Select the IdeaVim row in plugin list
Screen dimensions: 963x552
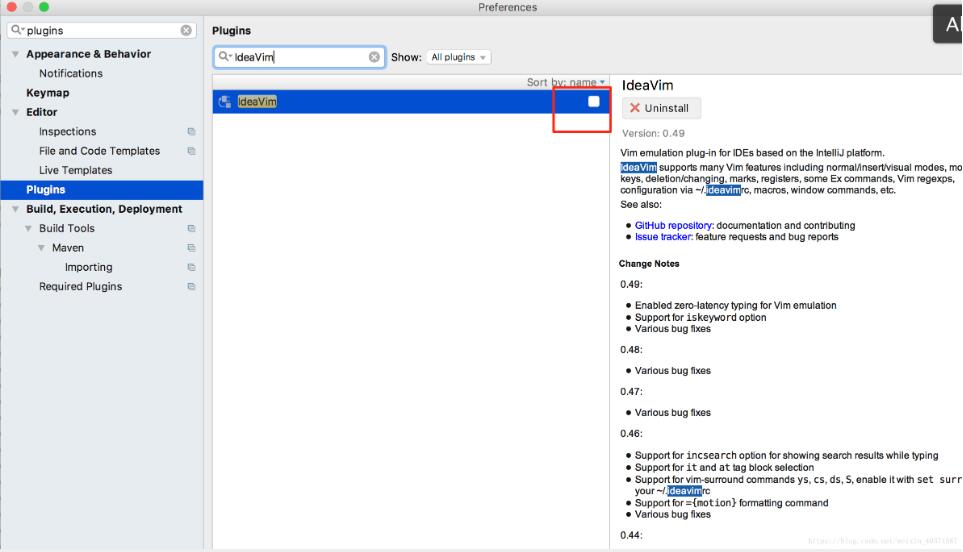[411, 101]
